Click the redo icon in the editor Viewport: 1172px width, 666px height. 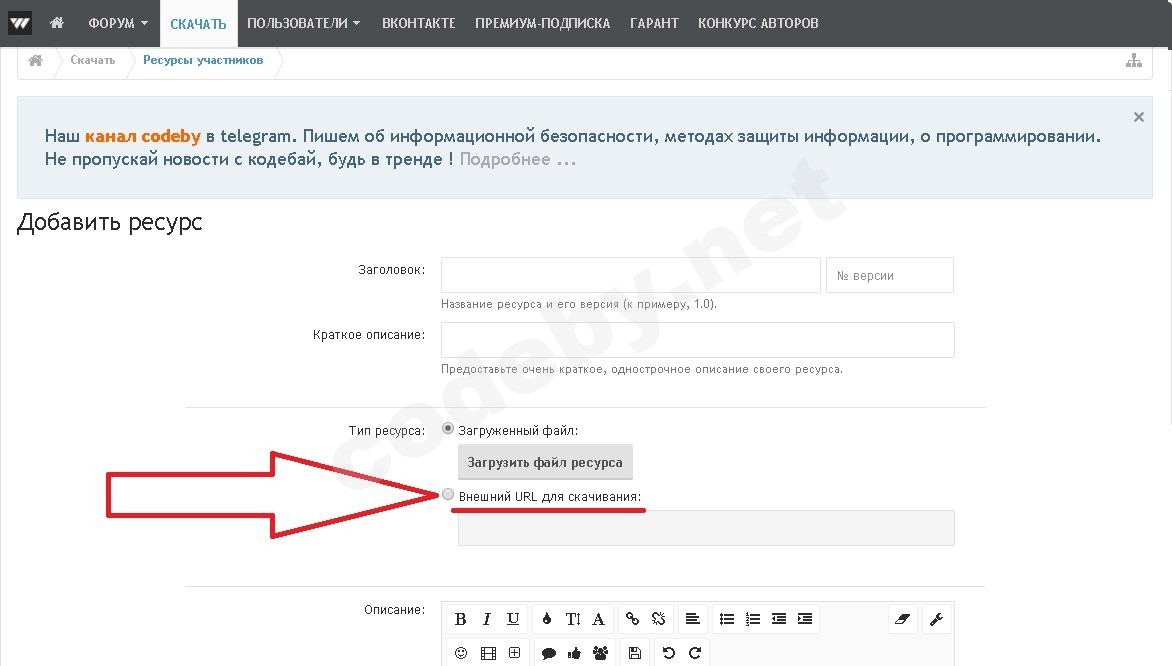695,653
